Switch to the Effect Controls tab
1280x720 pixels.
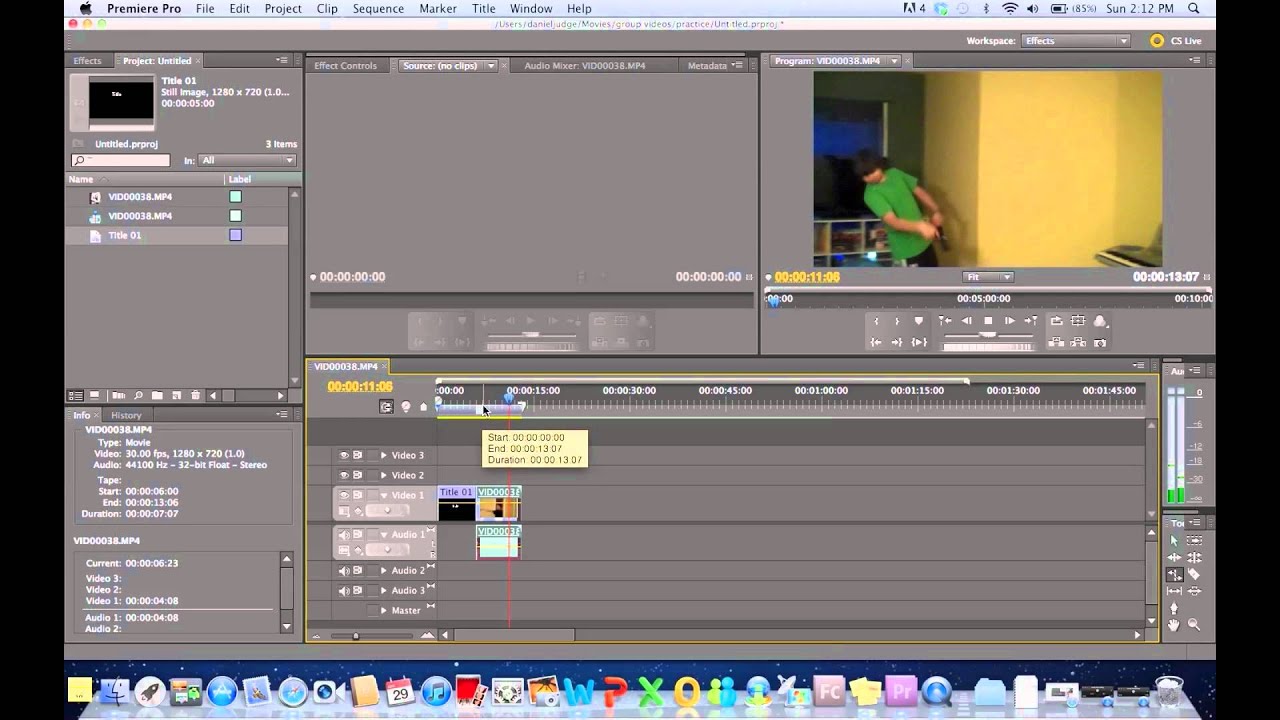(345, 66)
